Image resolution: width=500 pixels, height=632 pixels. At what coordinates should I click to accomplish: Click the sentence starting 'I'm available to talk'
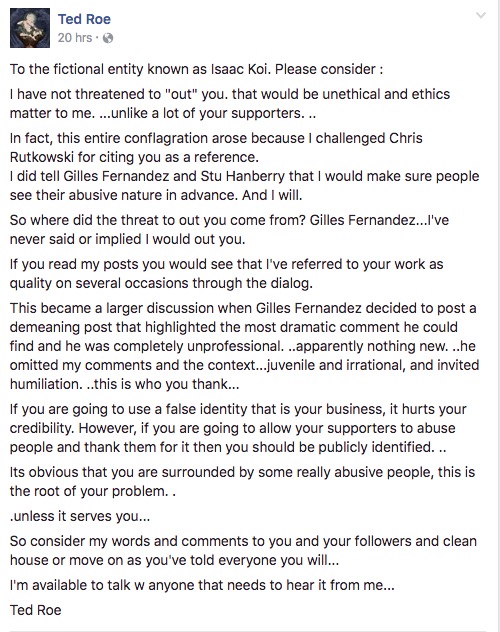tap(202, 585)
